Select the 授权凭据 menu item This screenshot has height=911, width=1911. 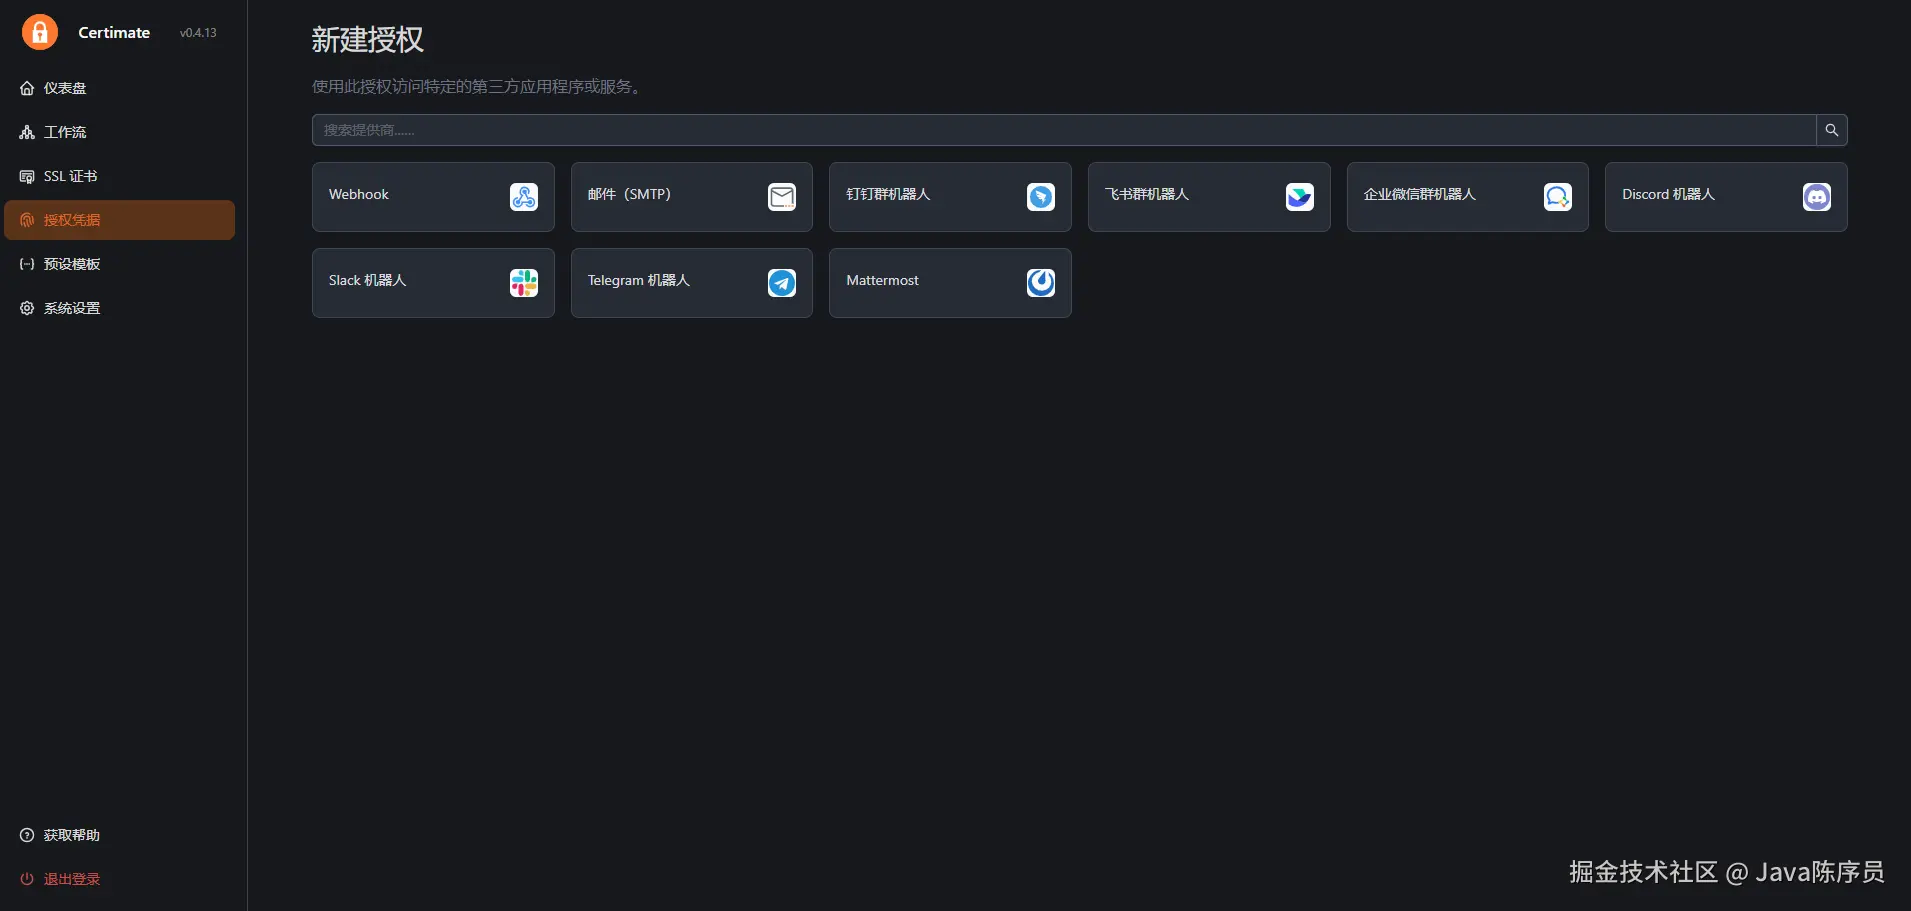point(120,220)
